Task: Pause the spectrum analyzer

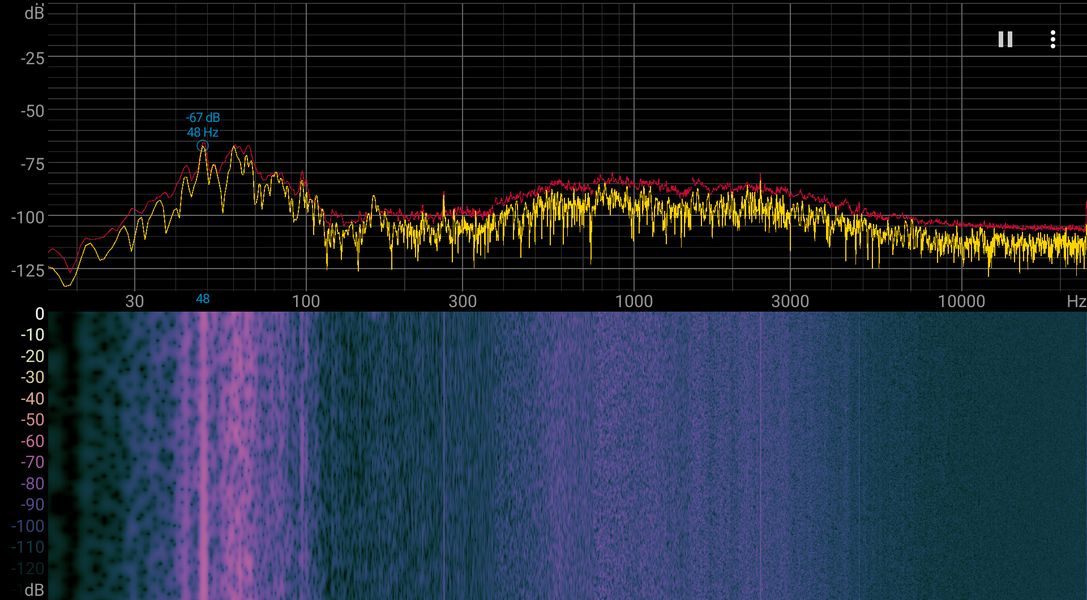Action: 1005,39
